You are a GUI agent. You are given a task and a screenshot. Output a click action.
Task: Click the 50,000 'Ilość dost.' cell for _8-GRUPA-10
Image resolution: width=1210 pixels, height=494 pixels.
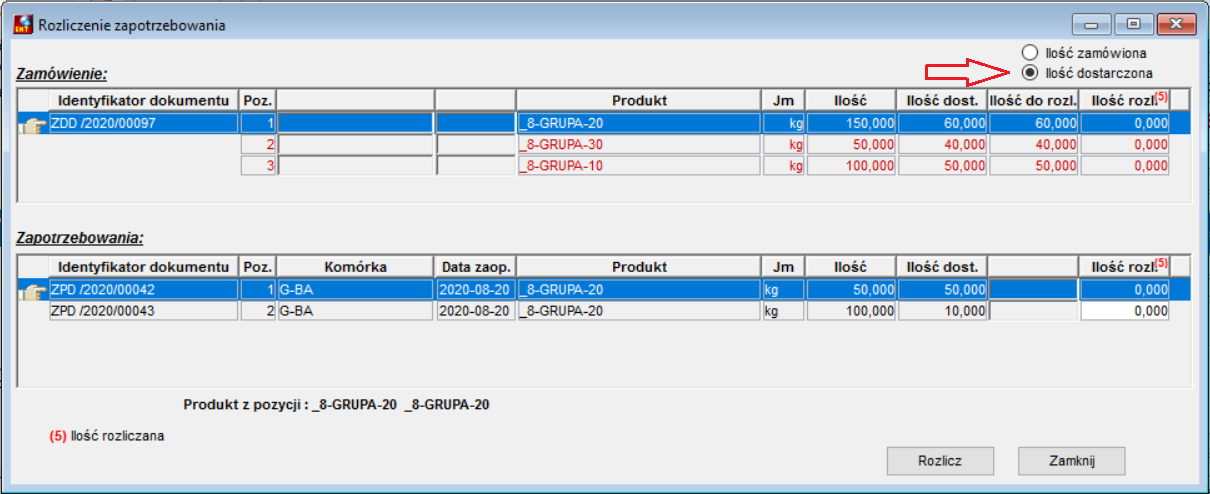(942, 165)
